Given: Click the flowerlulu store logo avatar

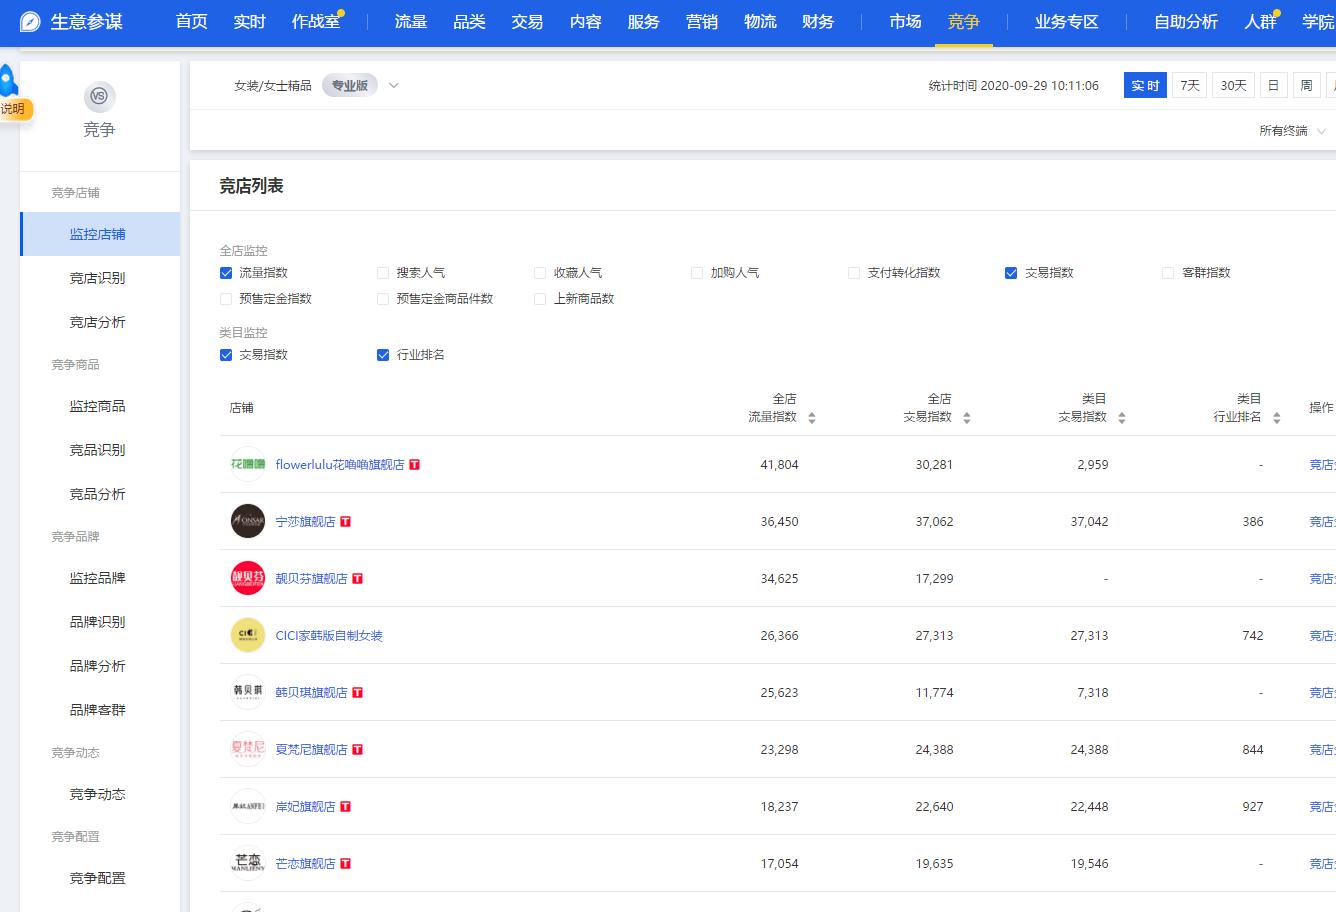Looking at the screenshot, I should click(x=247, y=463).
